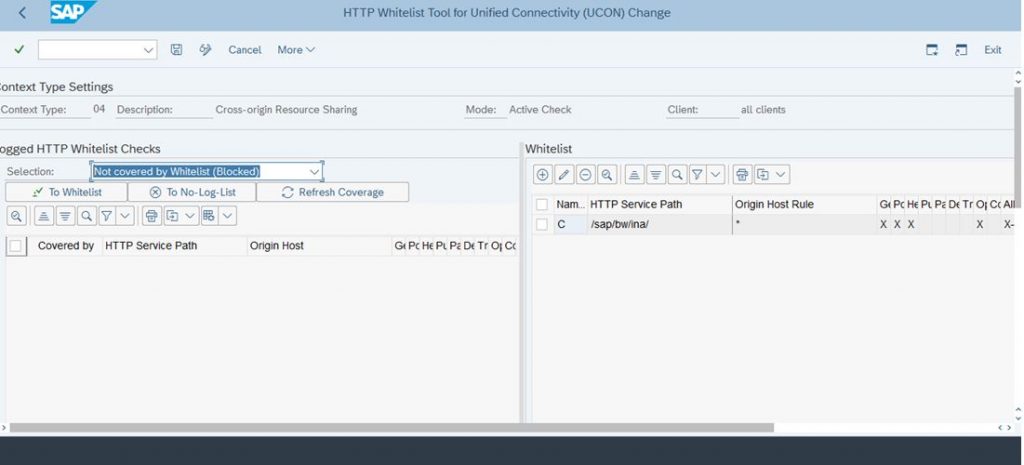This screenshot has height=465, width=1024.
Task: Click the * origin host rule cell
Action: 805,224
